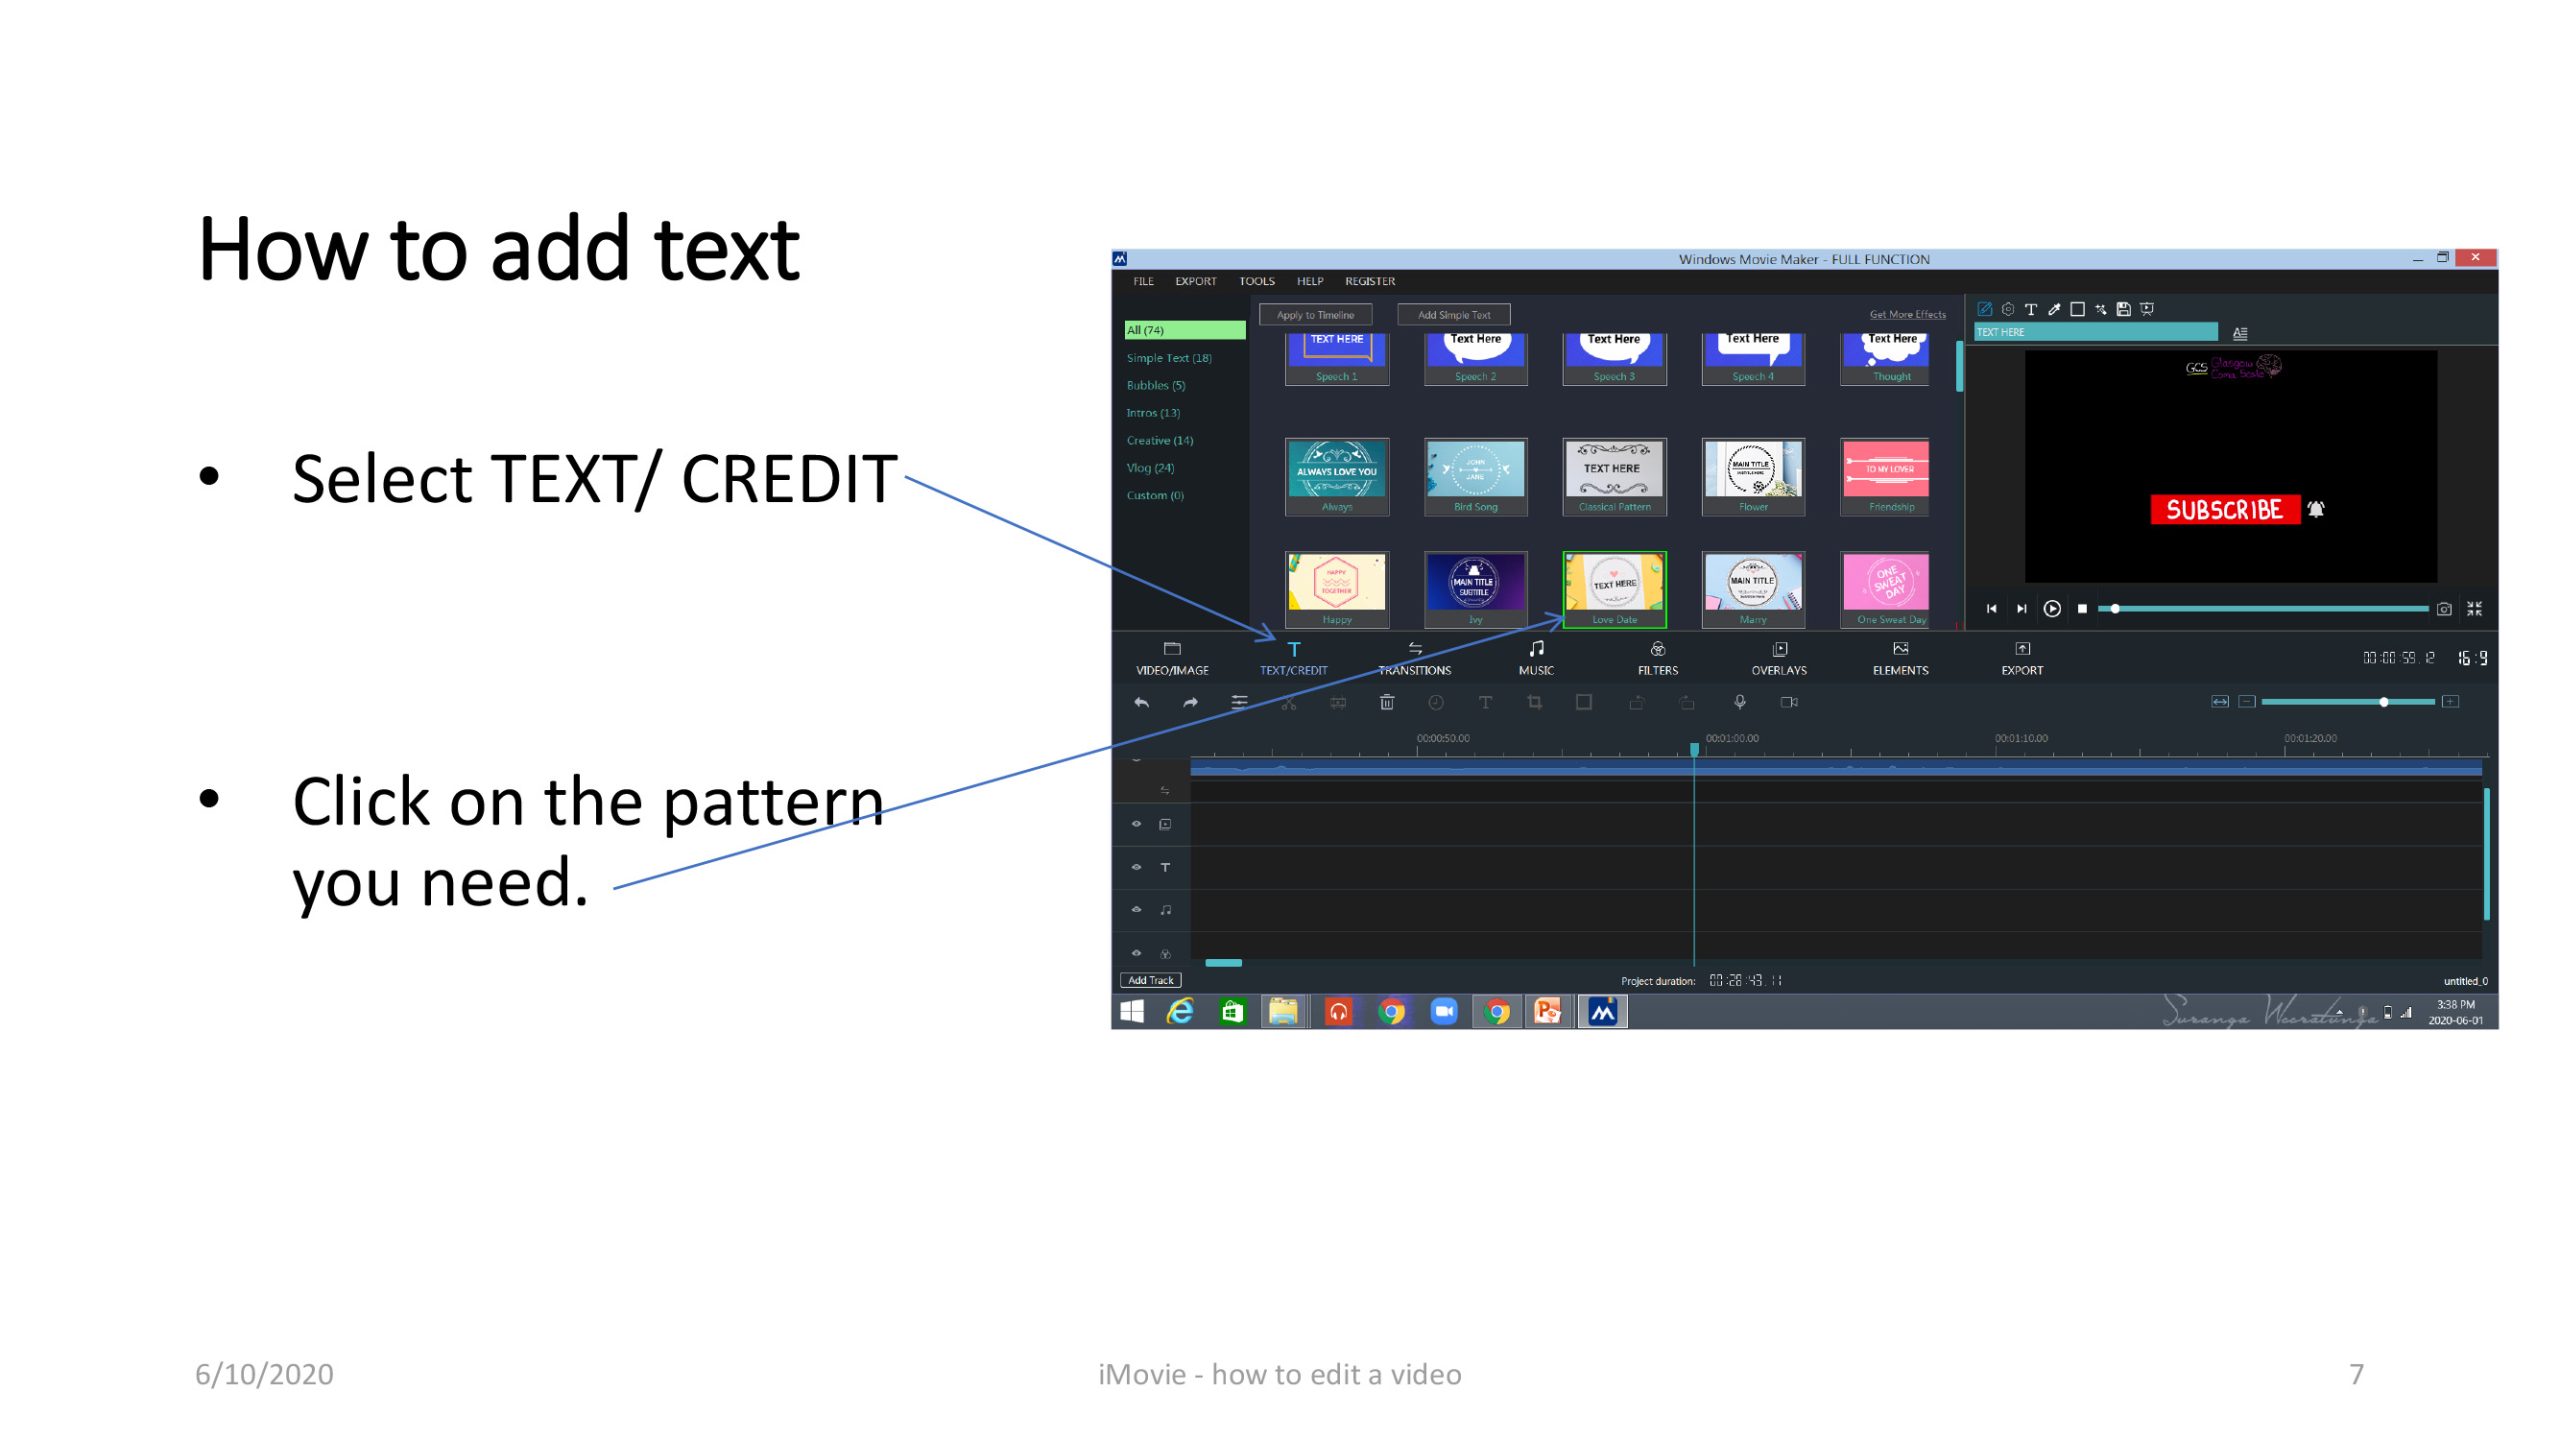2560x1440 pixels.
Task: Click the trash delete icon
Action: pyautogui.click(x=1387, y=702)
